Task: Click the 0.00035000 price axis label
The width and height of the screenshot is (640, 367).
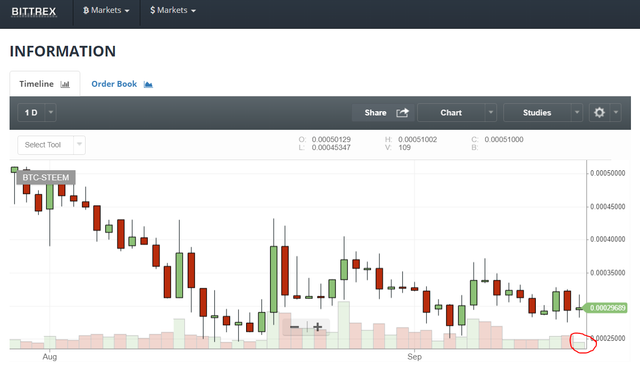Action: 607,273
